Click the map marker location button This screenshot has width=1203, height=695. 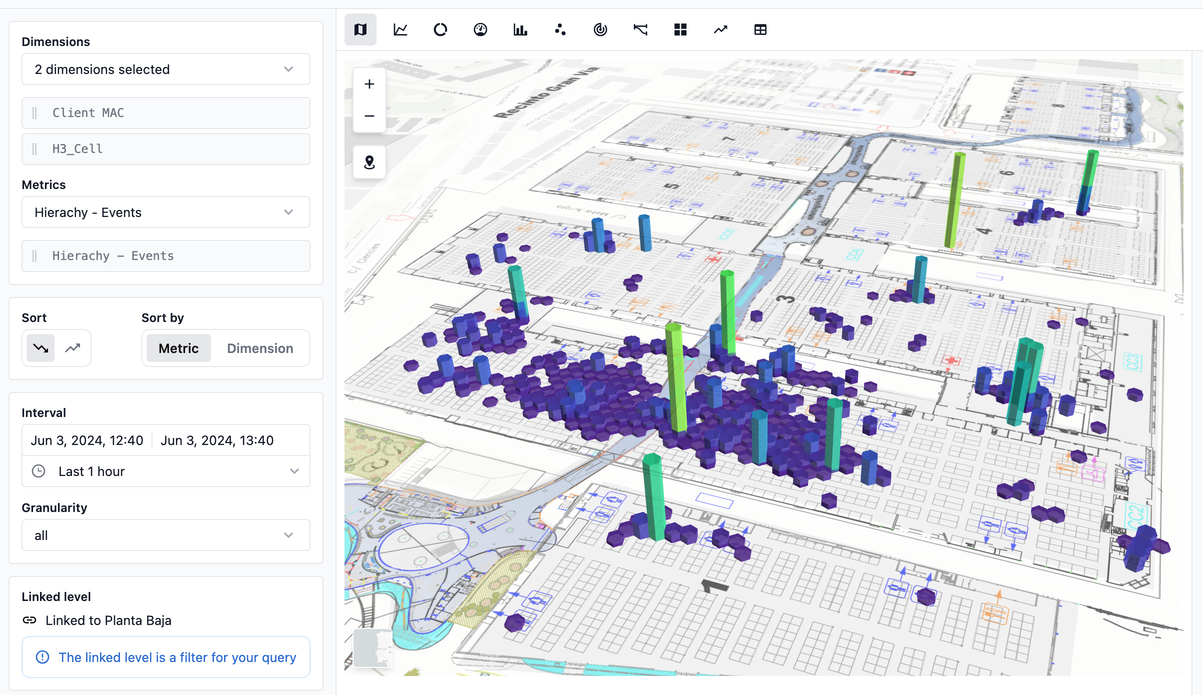tap(369, 162)
